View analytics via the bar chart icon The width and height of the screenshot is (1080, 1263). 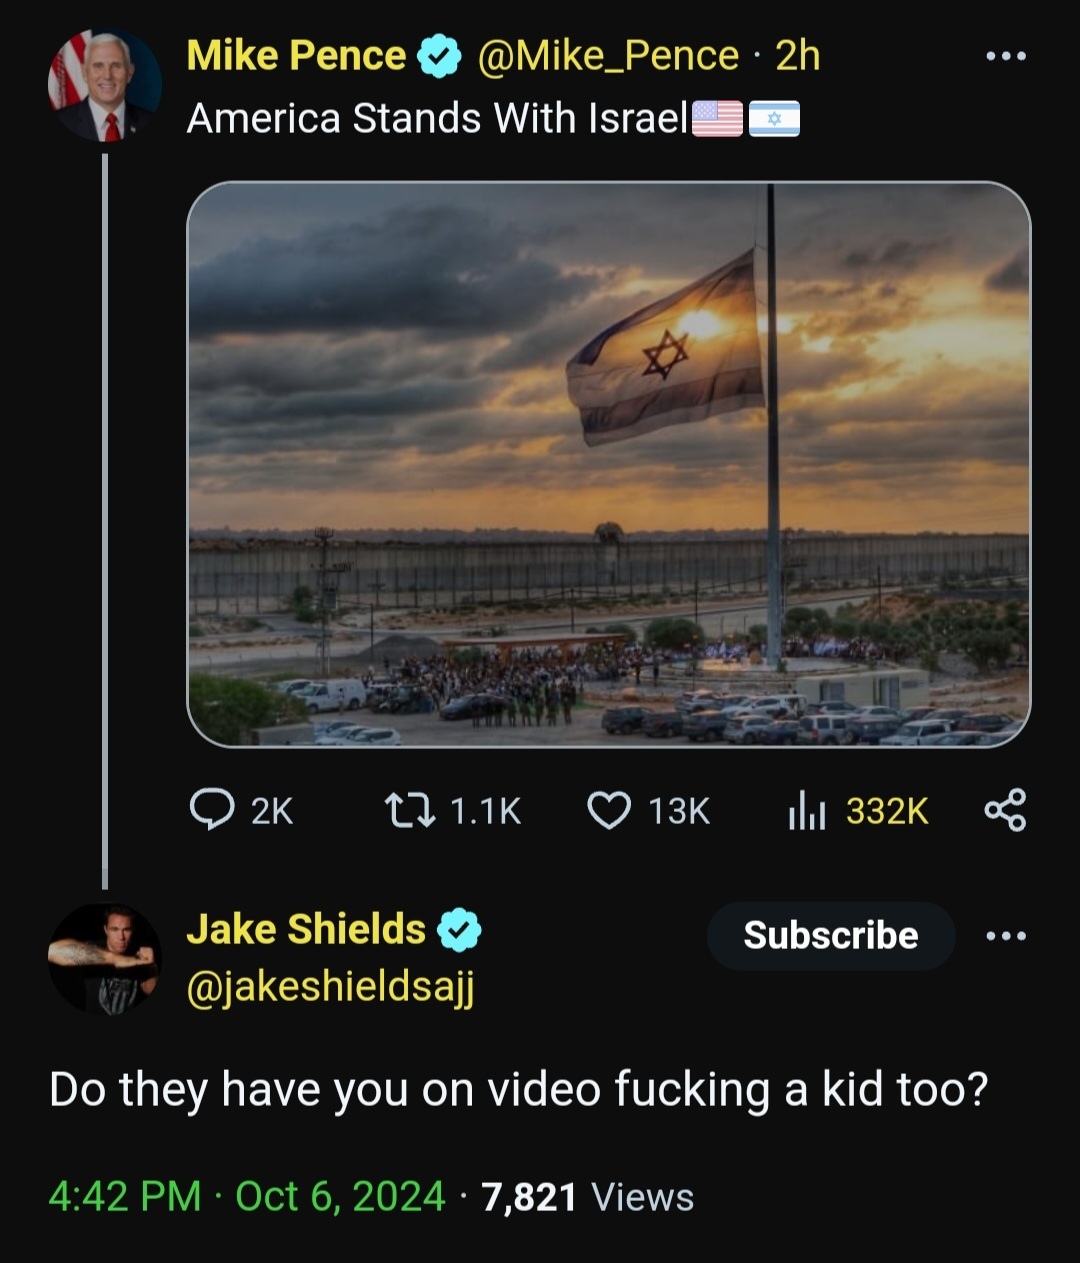(806, 811)
